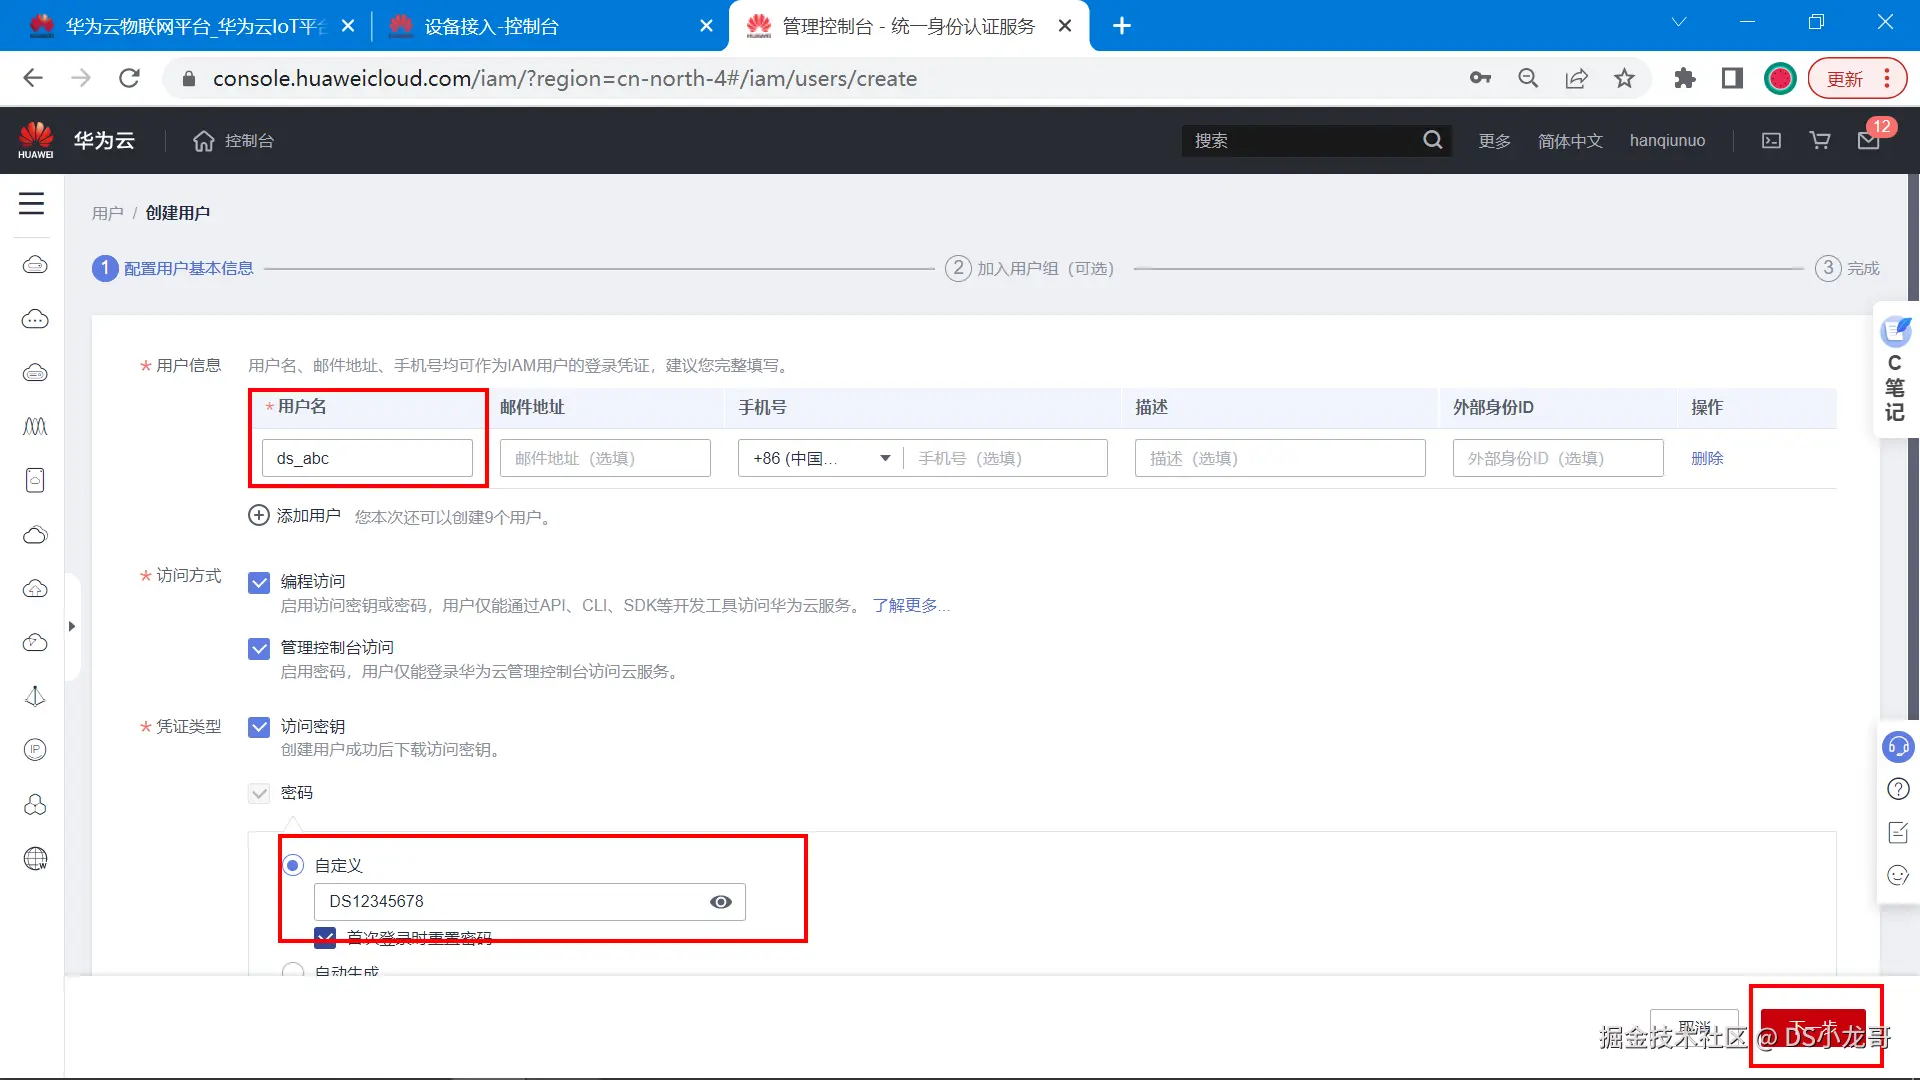Click the globe icon in left sidebar
The height and width of the screenshot is (1080, 1920).
tap(35, 858)
